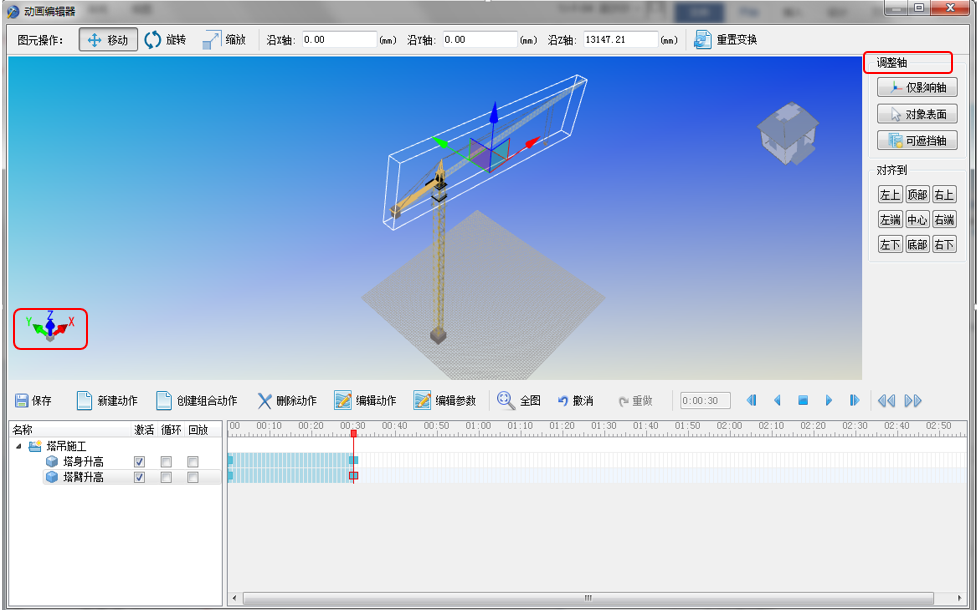Screen dimensions: 979x612
Task: Play the animation backward
Action: click(x=777, y=400)
